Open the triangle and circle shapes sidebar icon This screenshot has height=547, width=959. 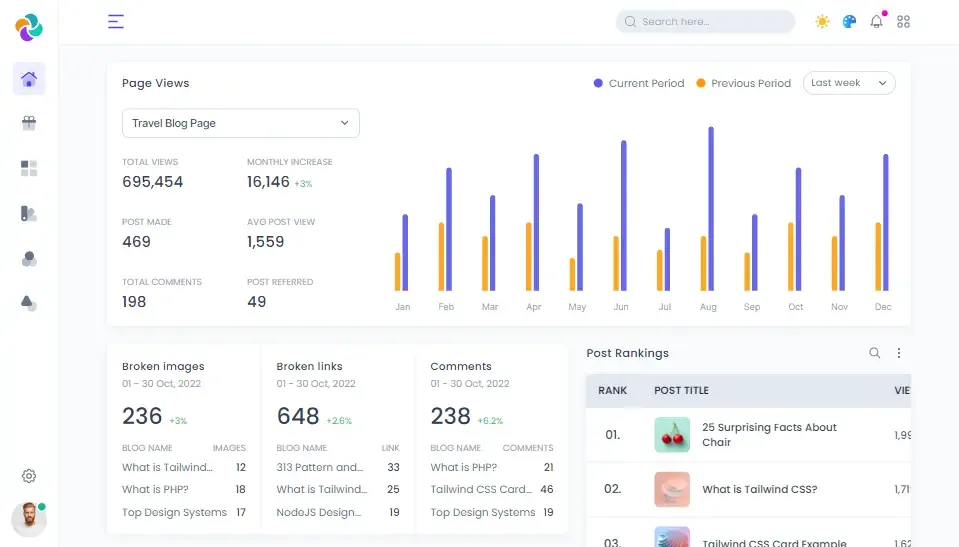[29, 303]
